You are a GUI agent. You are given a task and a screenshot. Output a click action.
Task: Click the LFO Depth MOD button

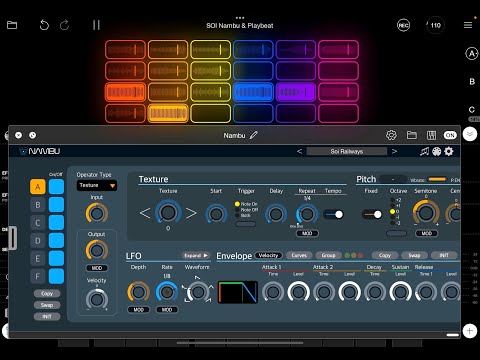[x=139, y=310]
